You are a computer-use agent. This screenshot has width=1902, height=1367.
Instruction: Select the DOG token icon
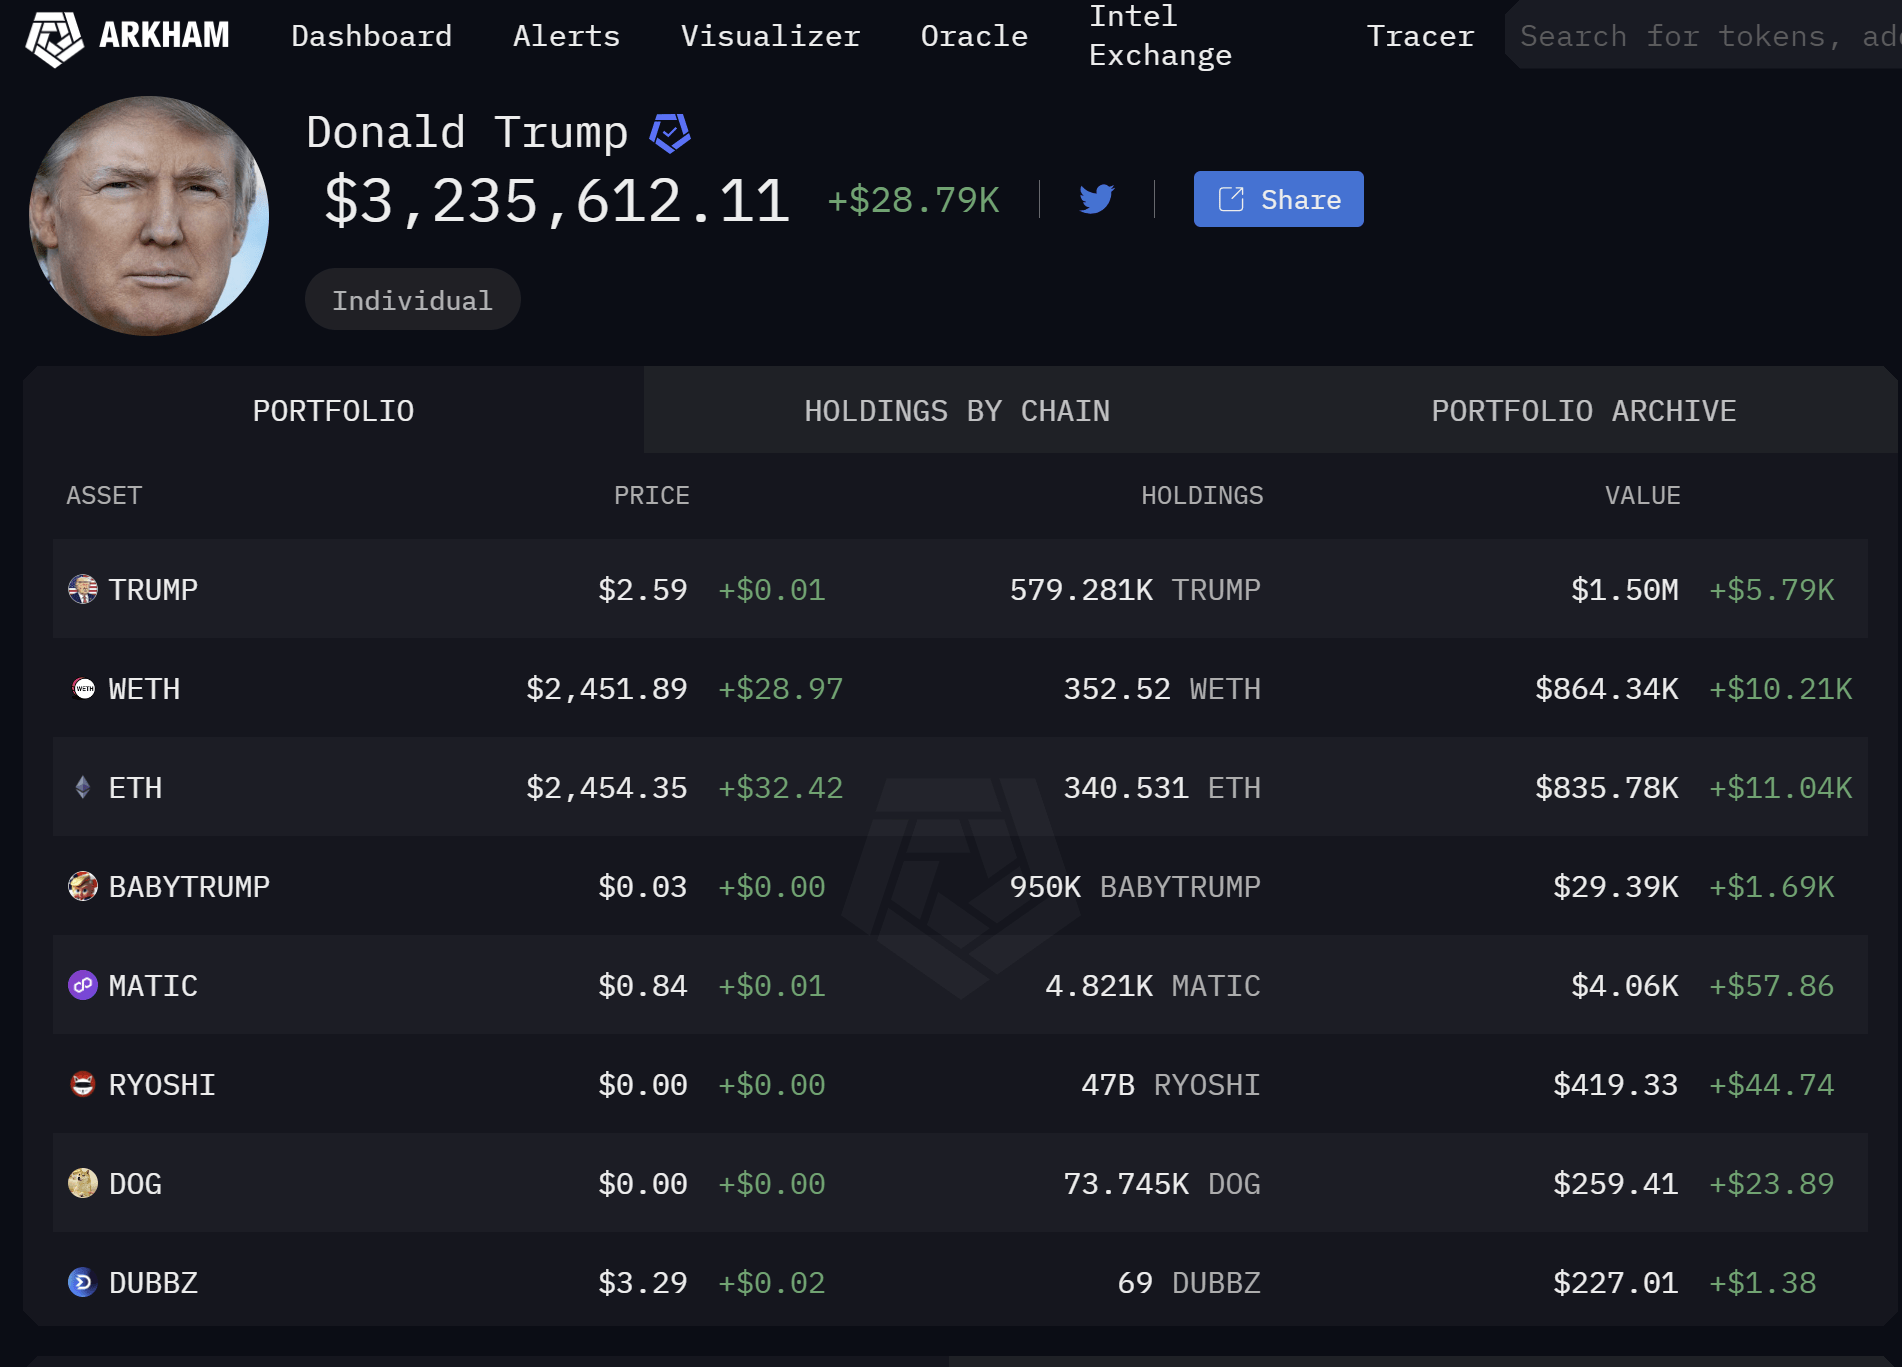click(82, 1183)
